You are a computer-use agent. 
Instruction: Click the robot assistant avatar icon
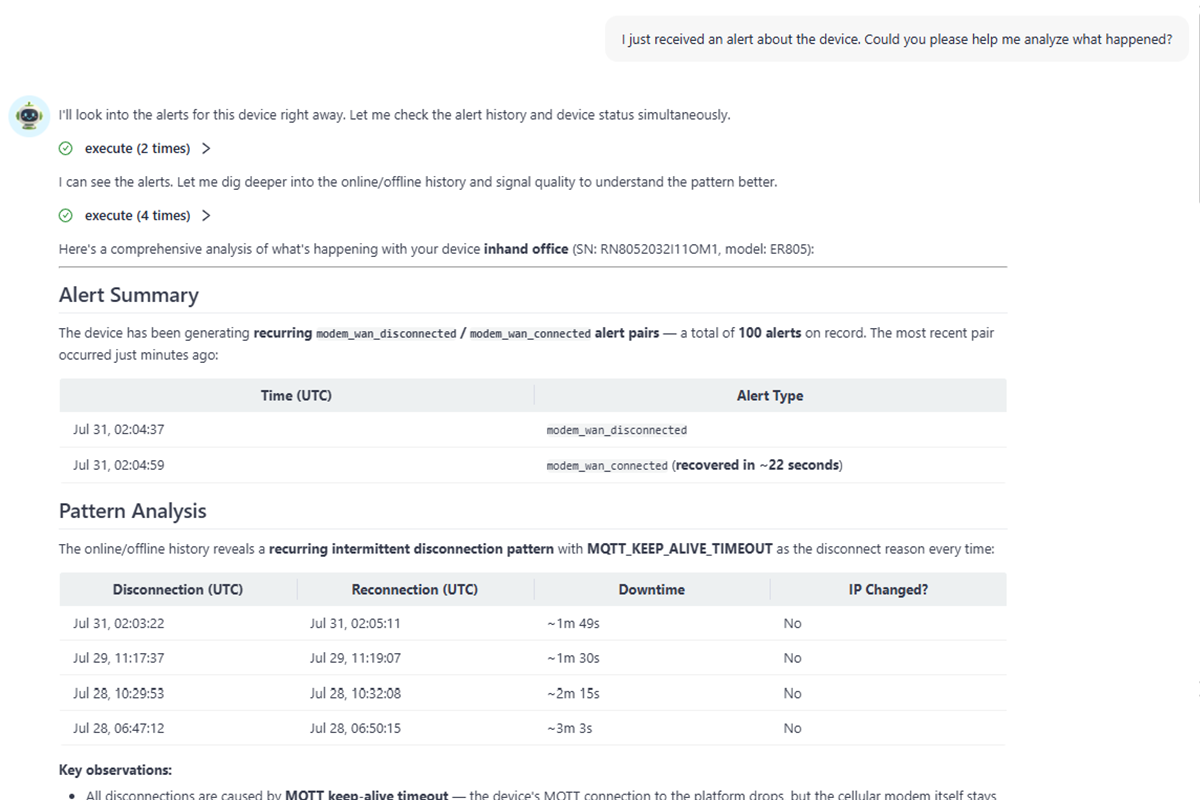tap(29, 116)
